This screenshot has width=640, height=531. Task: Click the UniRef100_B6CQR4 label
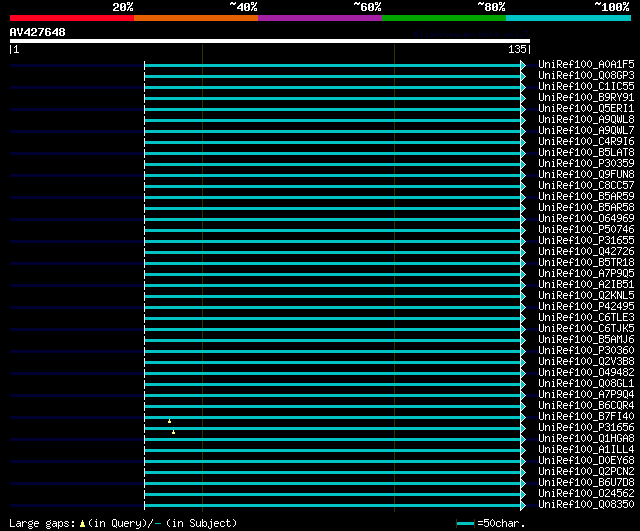click(x=586, y=406)
